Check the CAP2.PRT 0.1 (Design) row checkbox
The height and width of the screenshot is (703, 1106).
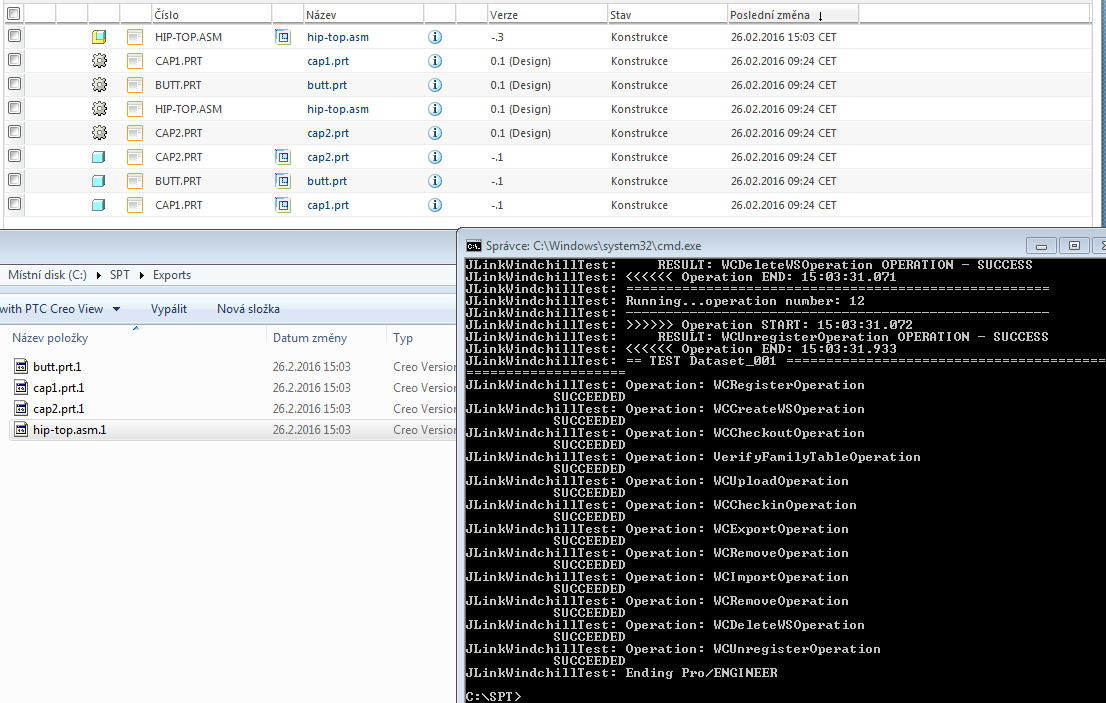[x=14, y=132]
